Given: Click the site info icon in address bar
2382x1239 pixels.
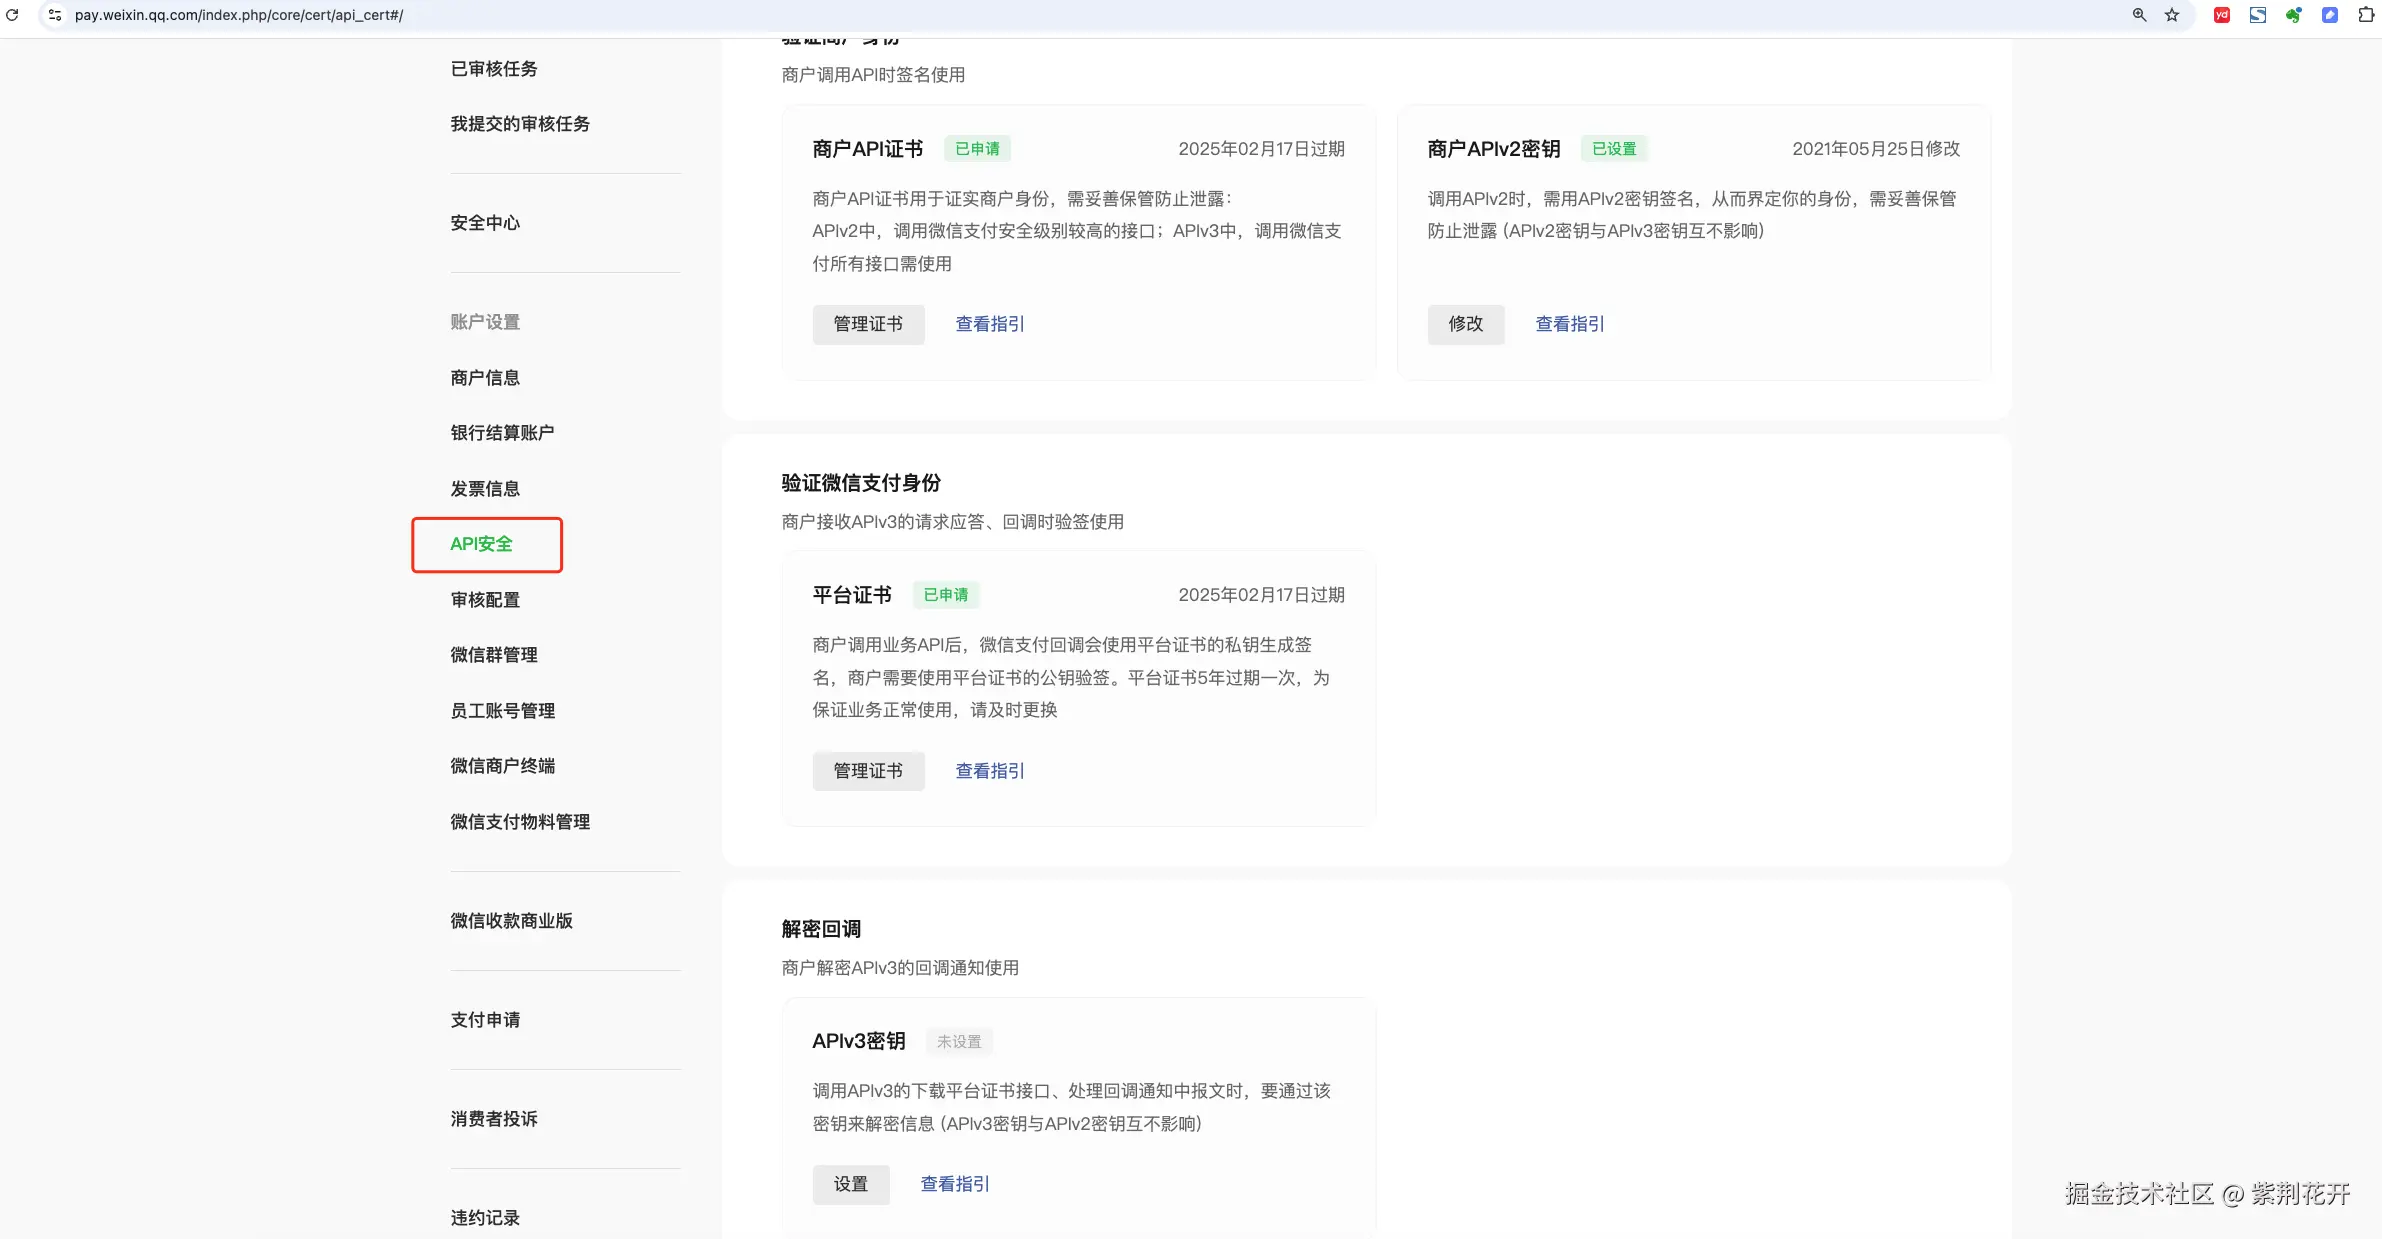Looking at the screenshot, I should coord(55,15).
